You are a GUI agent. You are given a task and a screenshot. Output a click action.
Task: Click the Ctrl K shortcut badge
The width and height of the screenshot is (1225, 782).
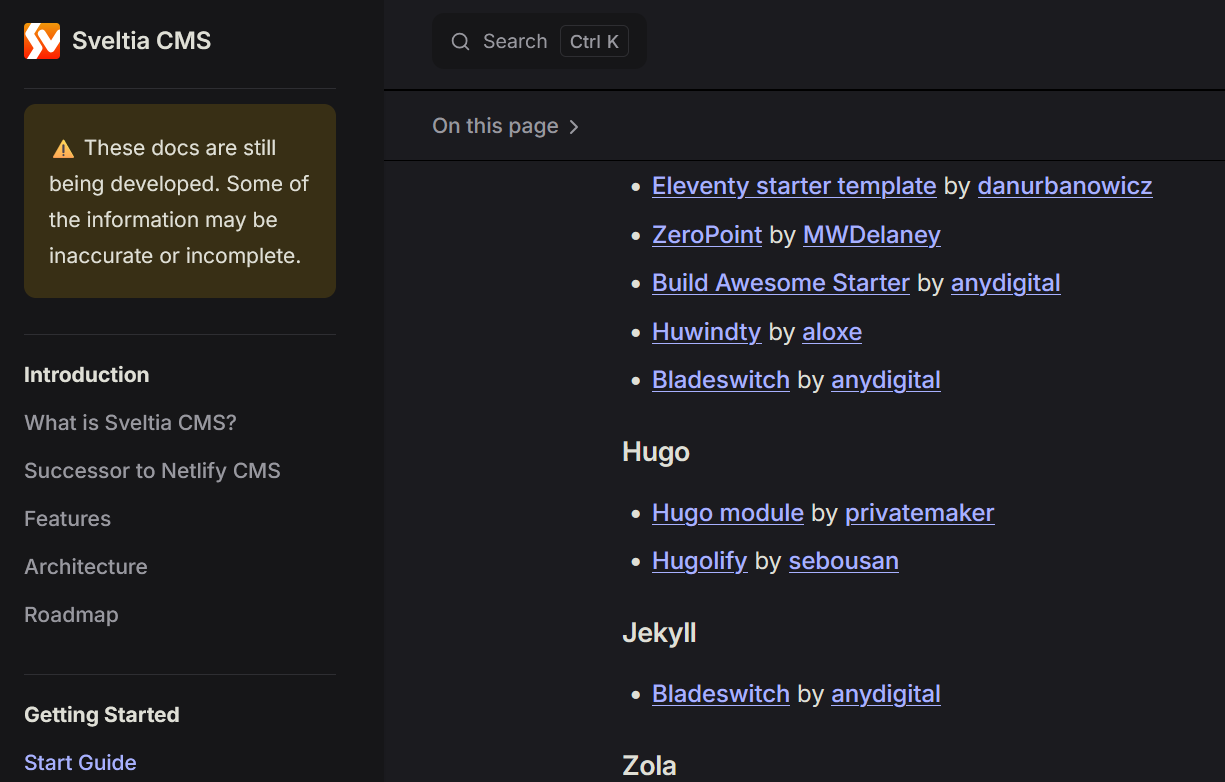594,41
